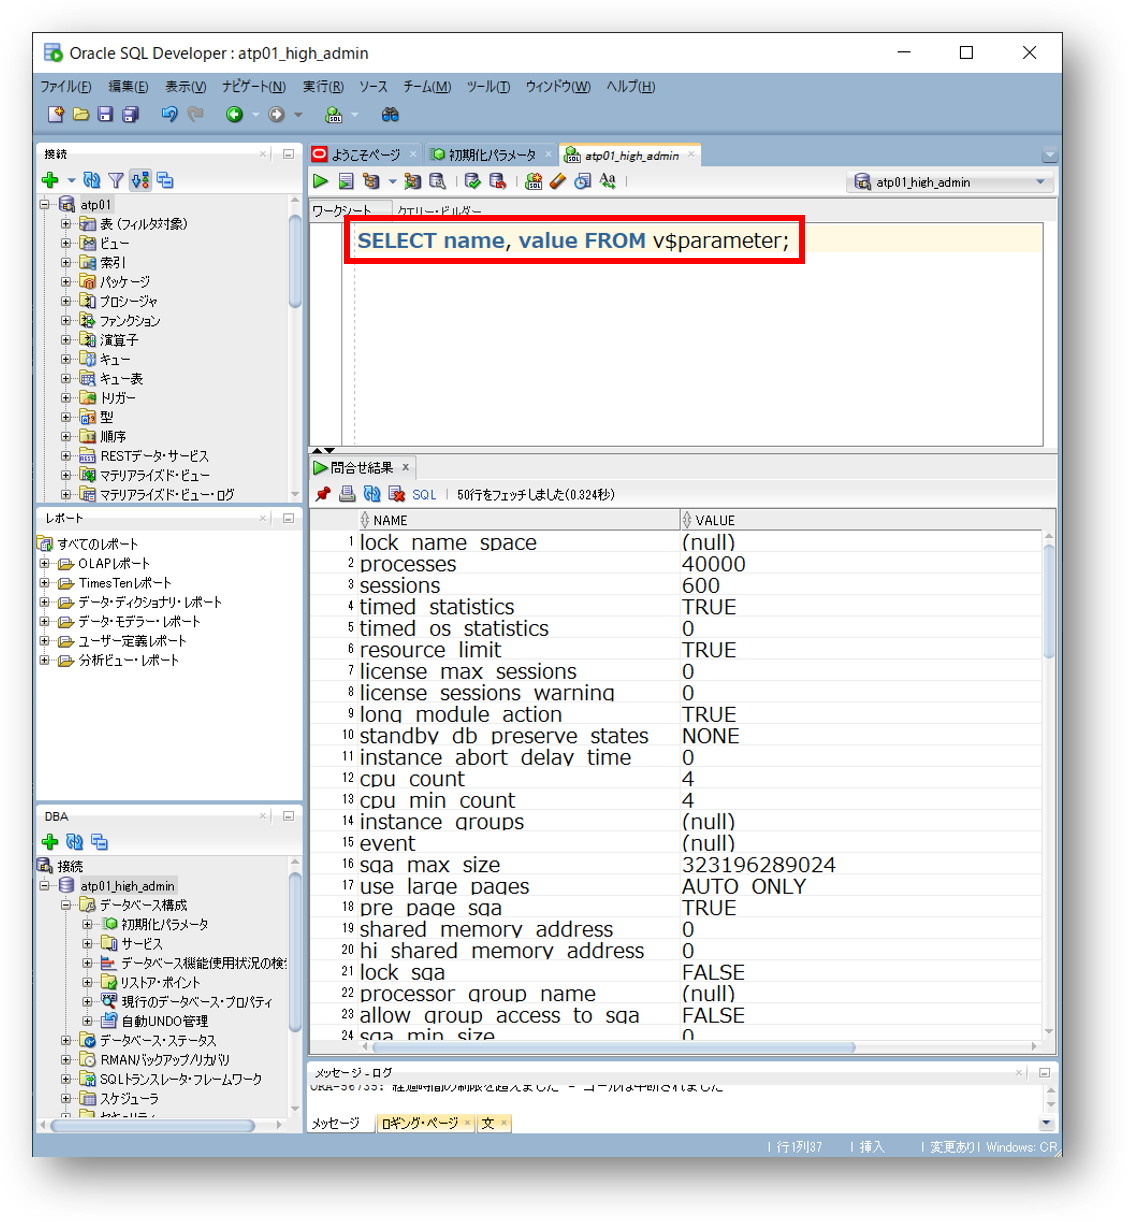The height and width of the screenshot is (1222, 1128).
Task: Add new connection with green plus icon
Action: tap(50, 180)
